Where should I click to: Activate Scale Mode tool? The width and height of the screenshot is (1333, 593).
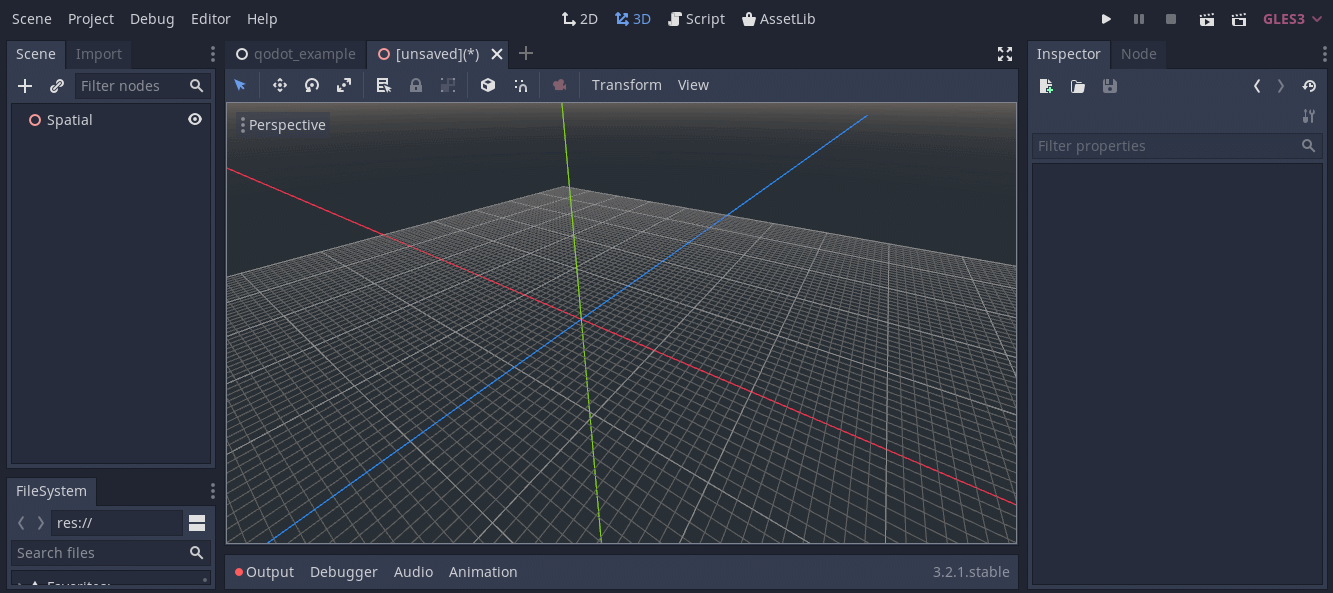point(344,85)
